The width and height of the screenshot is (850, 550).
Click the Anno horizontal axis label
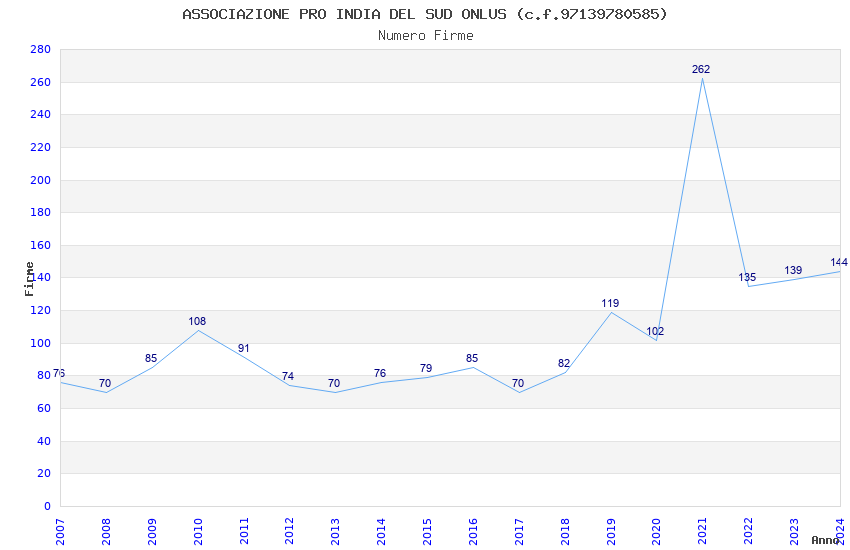tap(825, 540)
